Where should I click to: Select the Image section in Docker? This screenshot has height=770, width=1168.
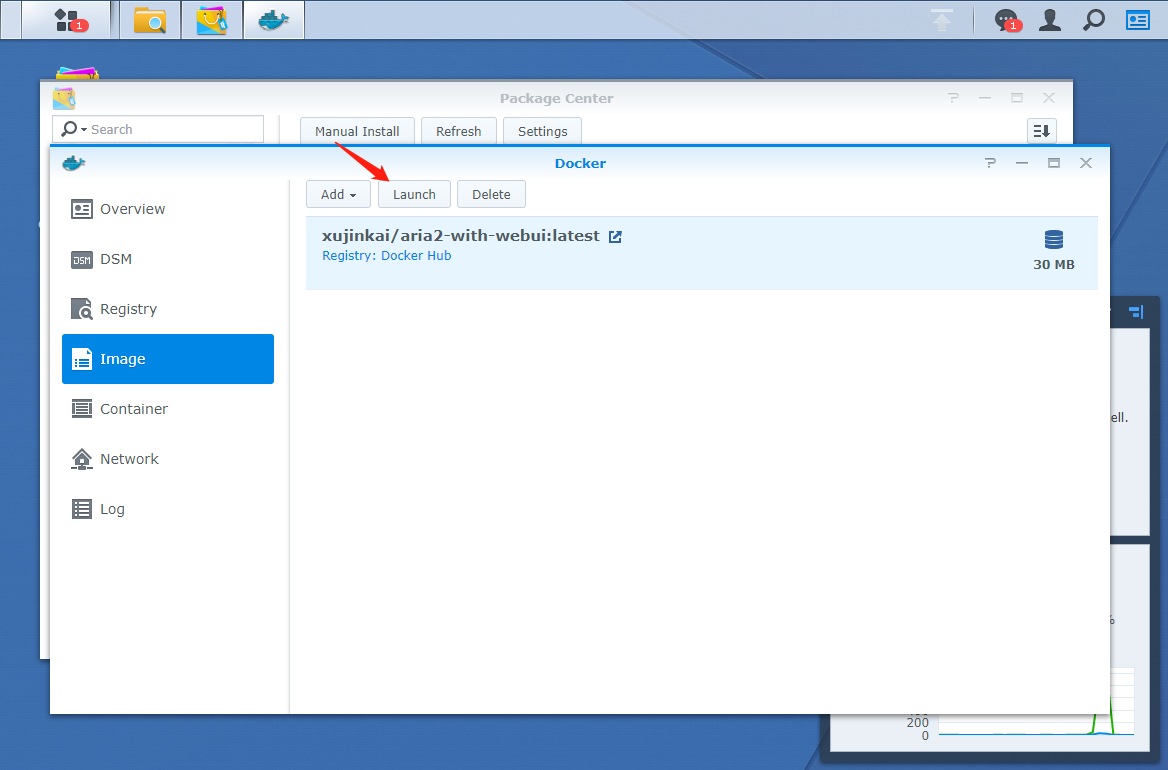pos(168,359)
